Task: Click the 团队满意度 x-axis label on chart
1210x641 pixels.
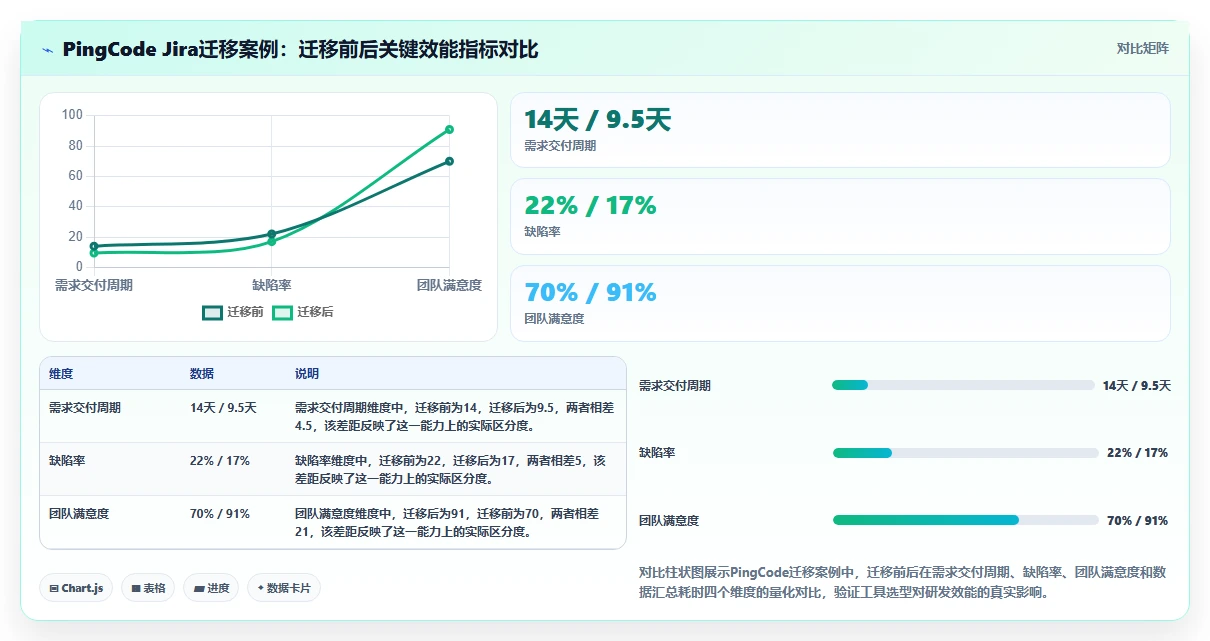Action: point(449,285)
